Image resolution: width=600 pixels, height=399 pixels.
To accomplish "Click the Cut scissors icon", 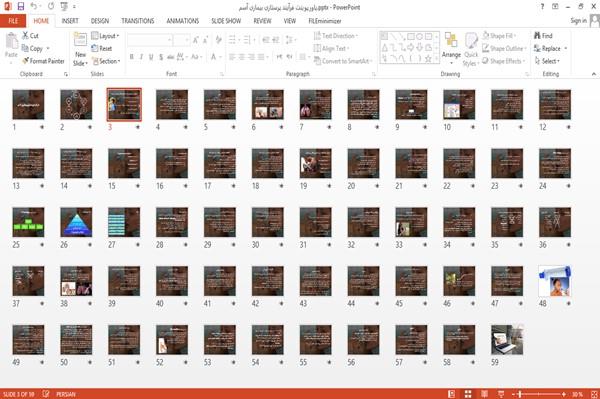I will [x=25, y=36].
